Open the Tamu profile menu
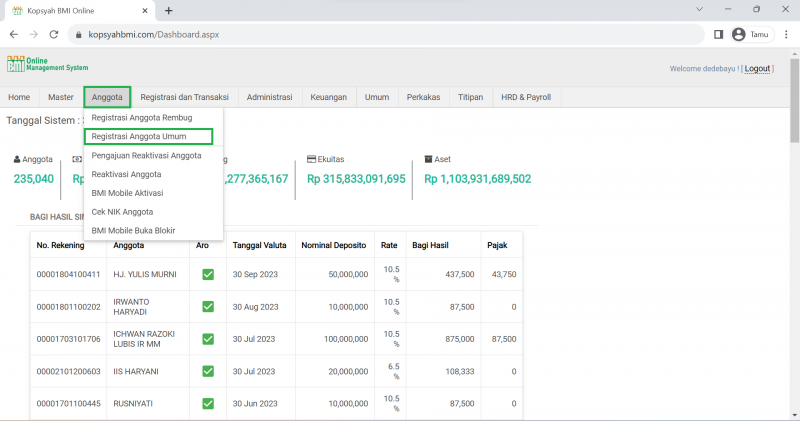 [x=752, y=34]
